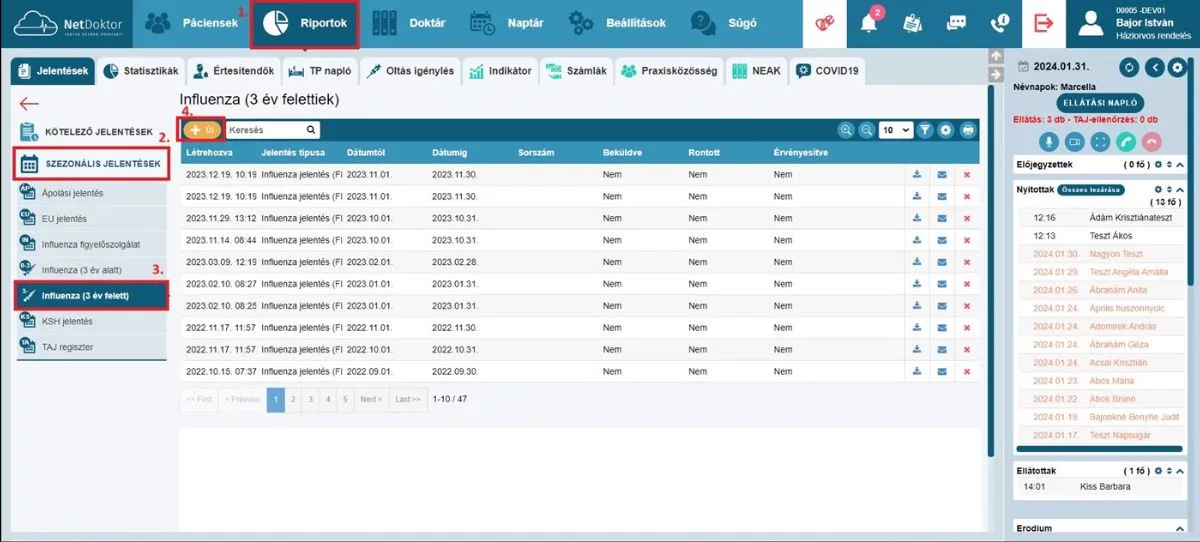1200x542 pixels.
Task: Delete the 2023.11.14. 08:44 report with red X
Action: tap(967, 240)
